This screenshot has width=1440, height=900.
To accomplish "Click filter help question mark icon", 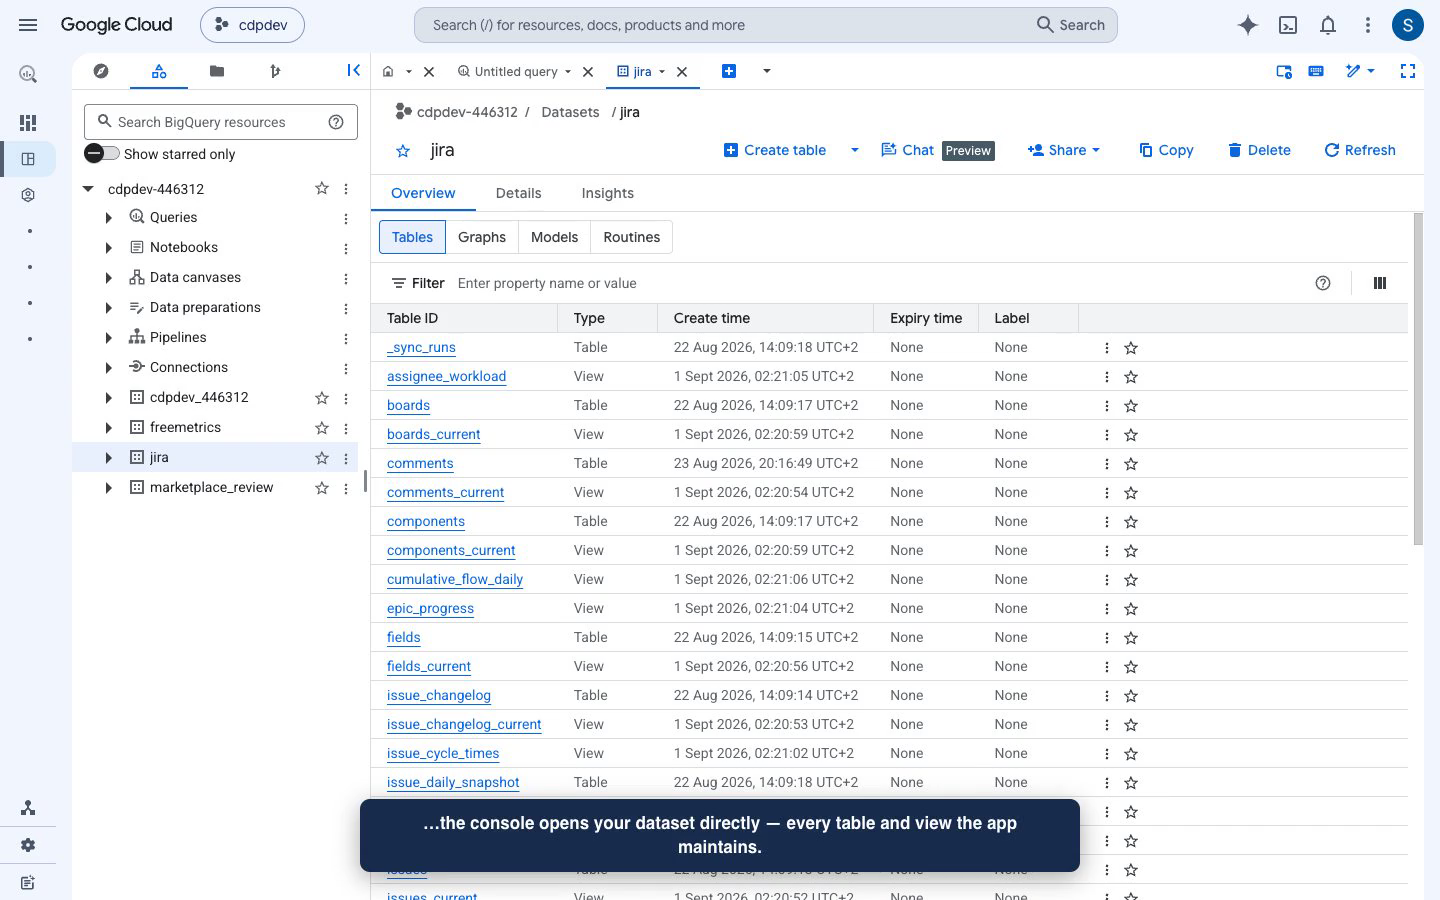I will click(1323, 283).
